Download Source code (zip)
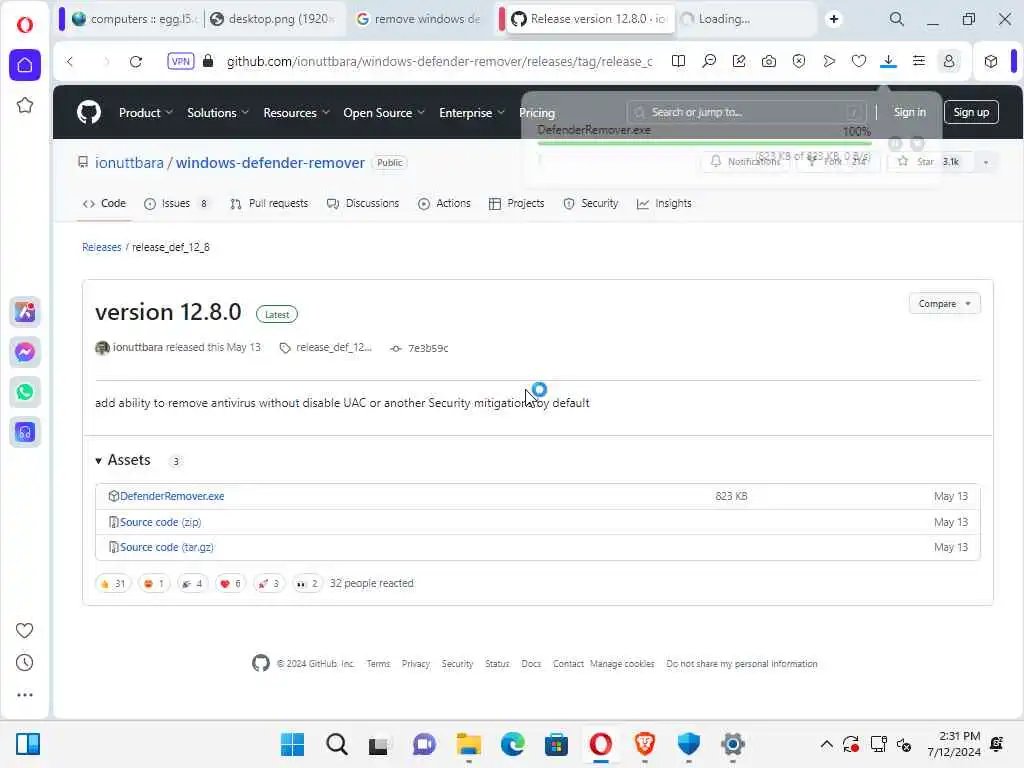The height and width of the screenshot is (768, 1024). (x=161, y=522)
